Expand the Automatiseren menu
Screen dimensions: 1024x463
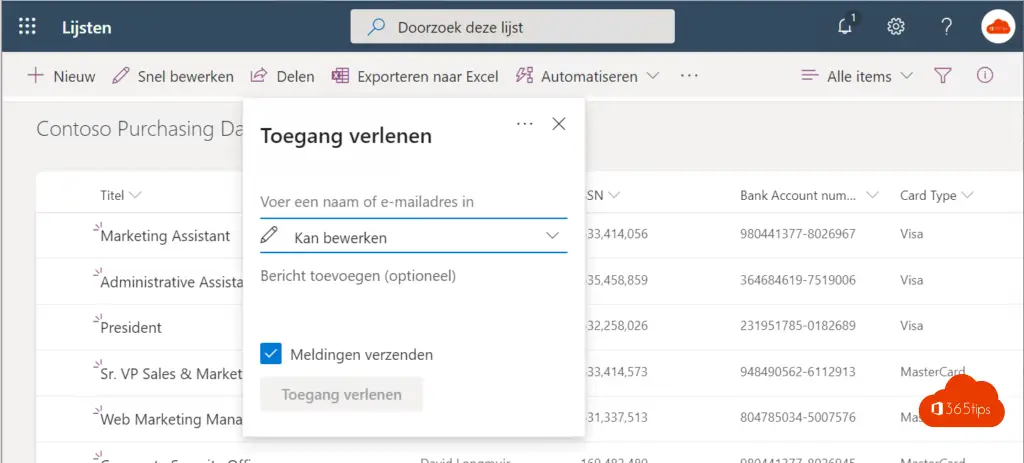click(x=588, y=76)
